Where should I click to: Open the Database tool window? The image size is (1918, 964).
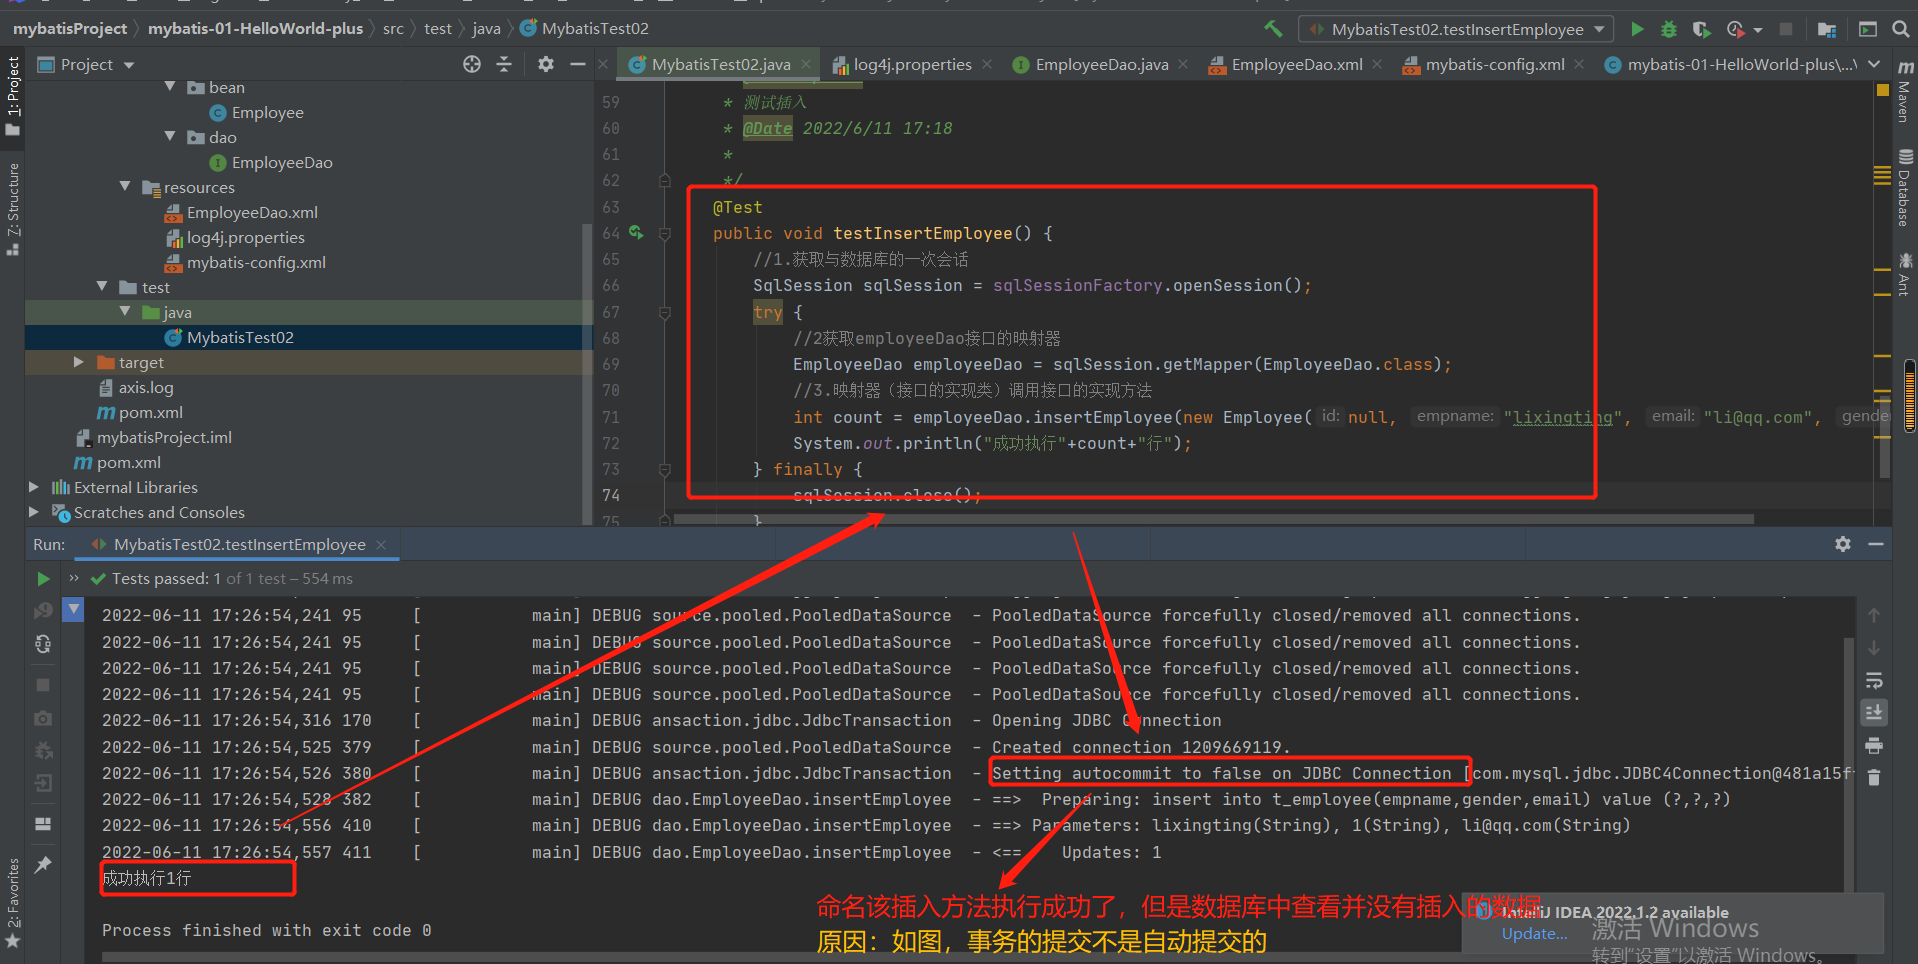(1905, 188)
